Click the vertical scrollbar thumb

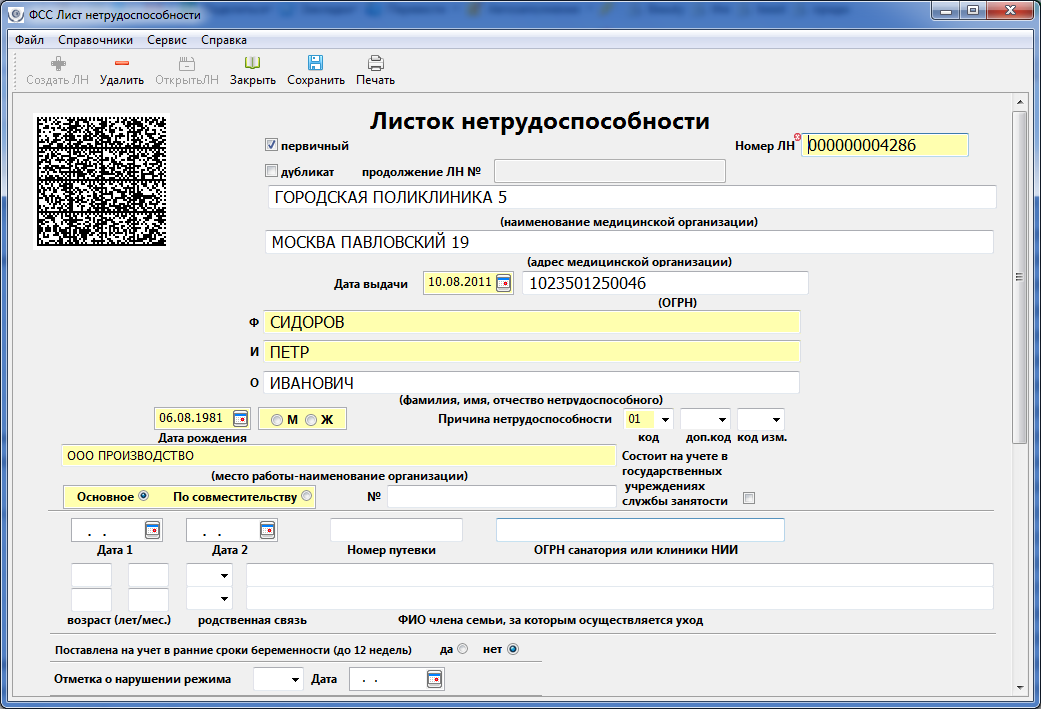coord(1019,277)
